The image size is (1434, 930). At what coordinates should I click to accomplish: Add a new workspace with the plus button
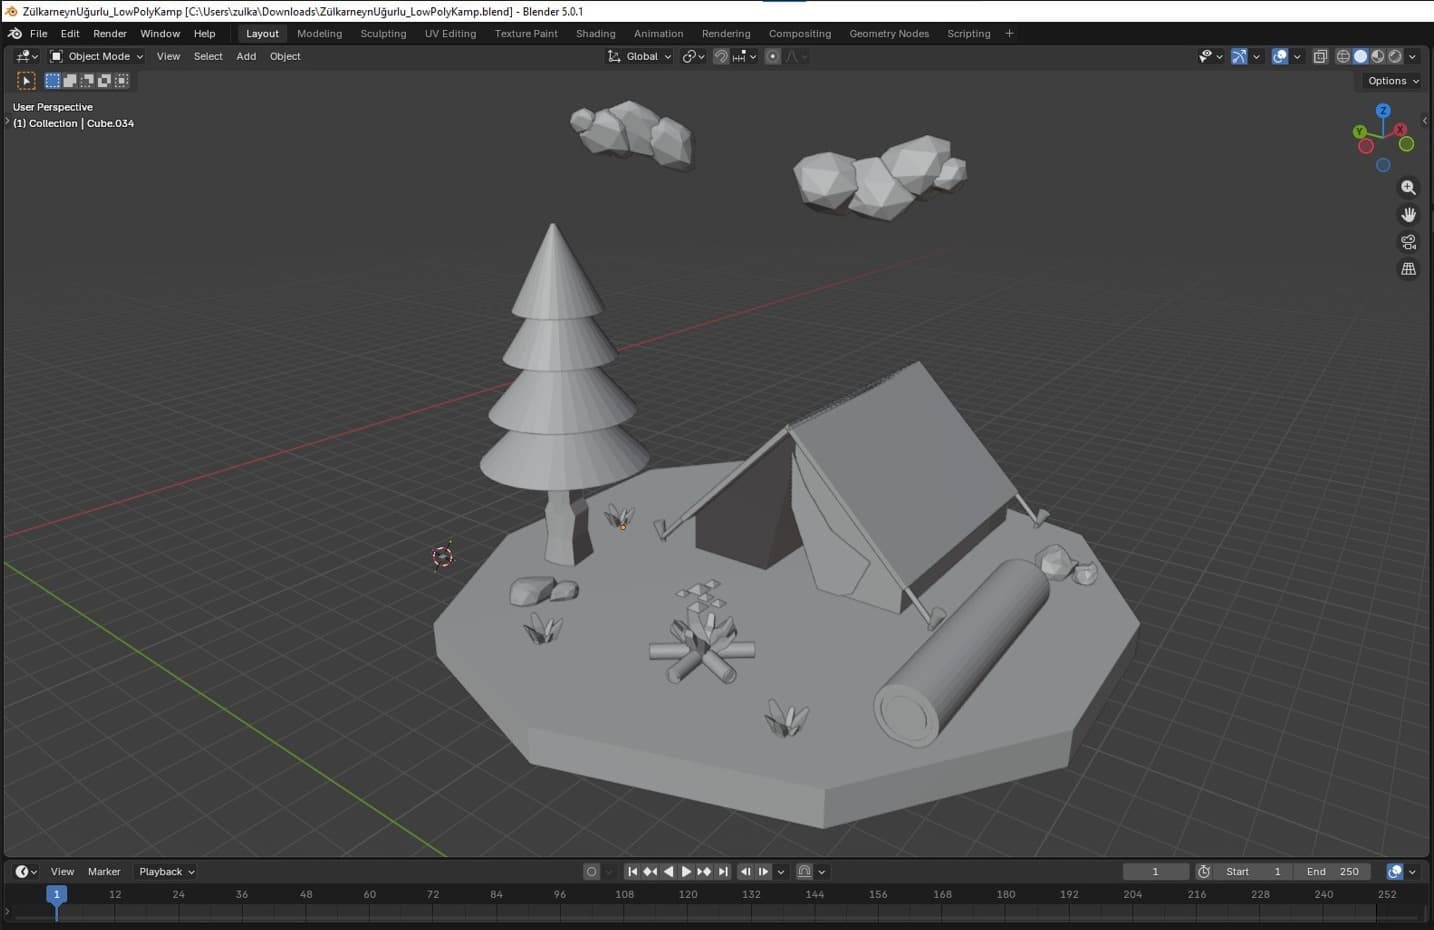1009,33
